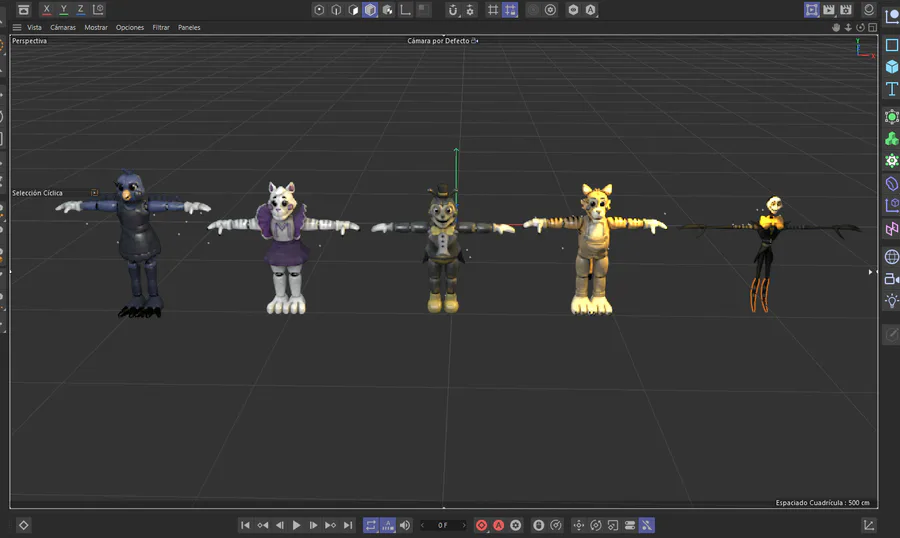Click the current frame field 0 F
Image resolution: width=900 pixels, height=538 pixels.
click(443, 525)
